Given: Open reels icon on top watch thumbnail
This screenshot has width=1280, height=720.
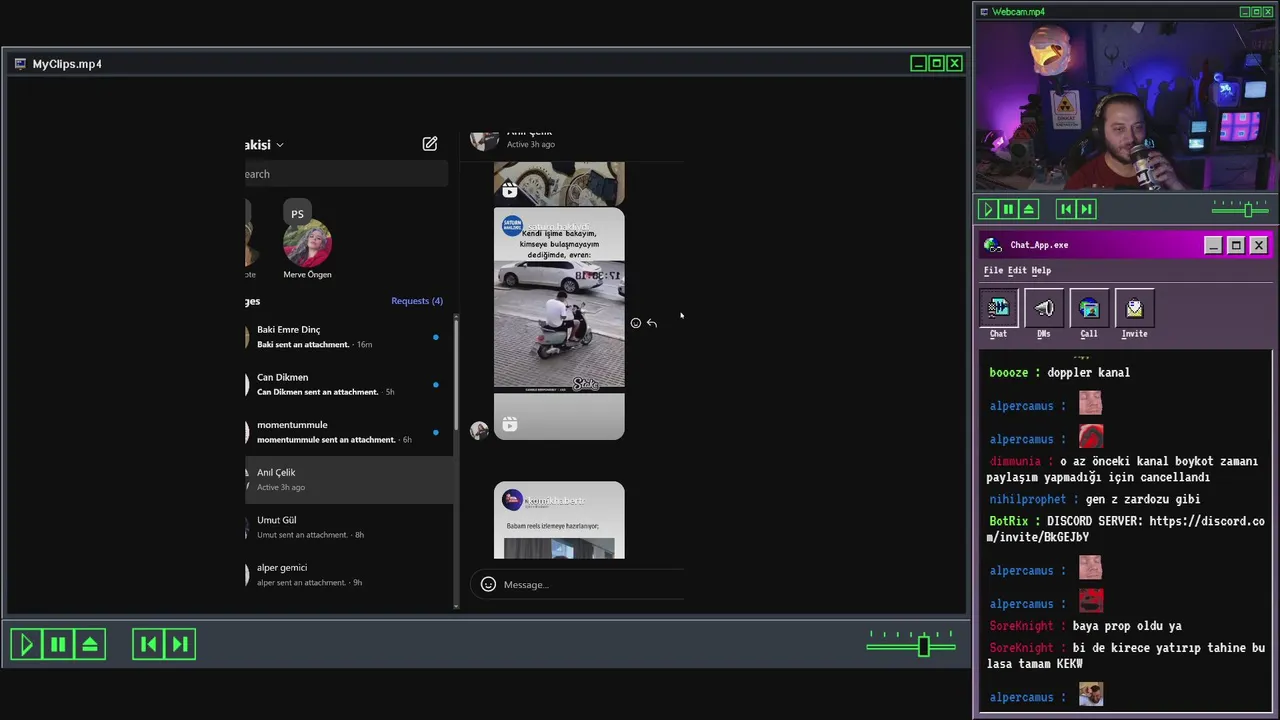Looking at the screenshot, I should [x=510, y=190].
